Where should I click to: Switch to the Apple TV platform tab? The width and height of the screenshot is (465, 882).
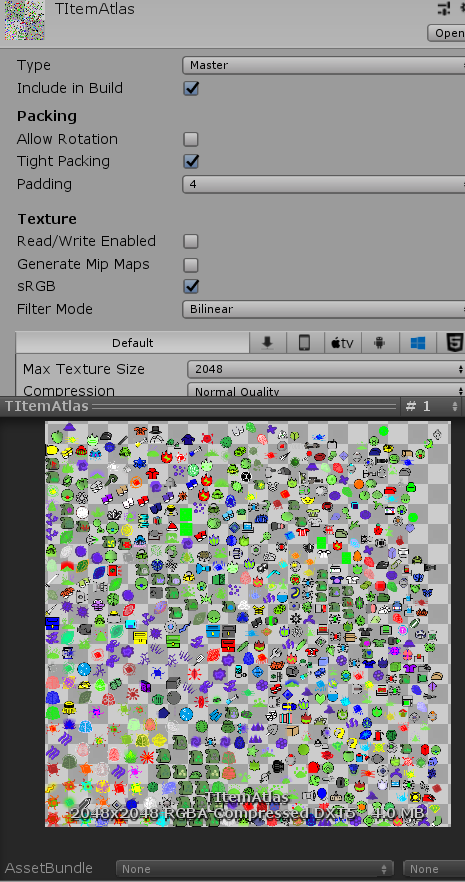(x=343, y=343)
